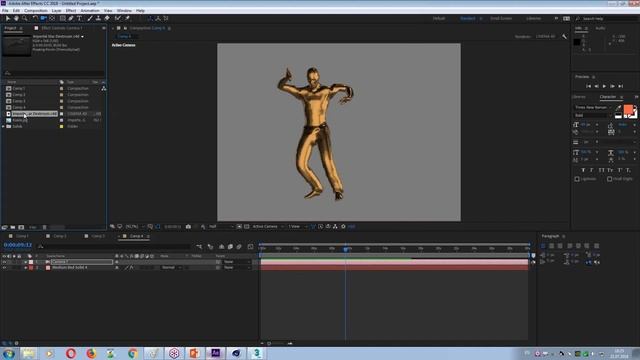Select the Rectangle shape tool
This screenshot has width=640, height=360.
coord(62,18)
